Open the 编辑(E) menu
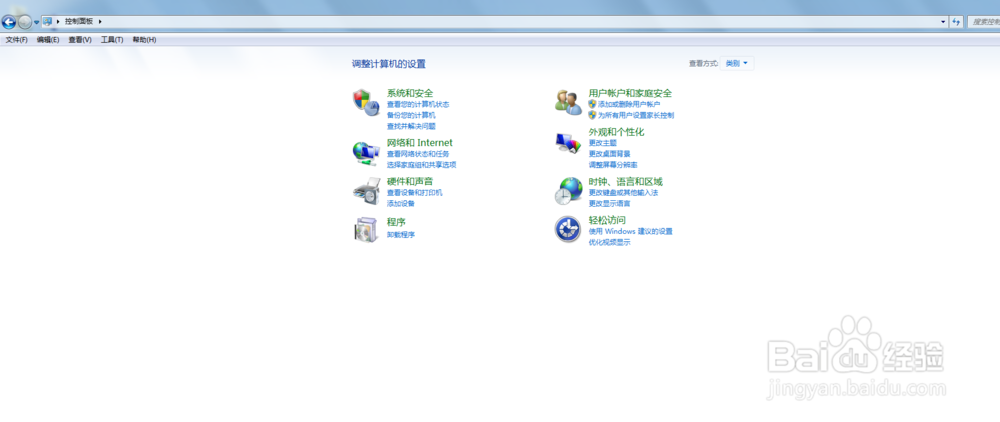The width and height of the screenshot is (1000, 422). (48, 40)
